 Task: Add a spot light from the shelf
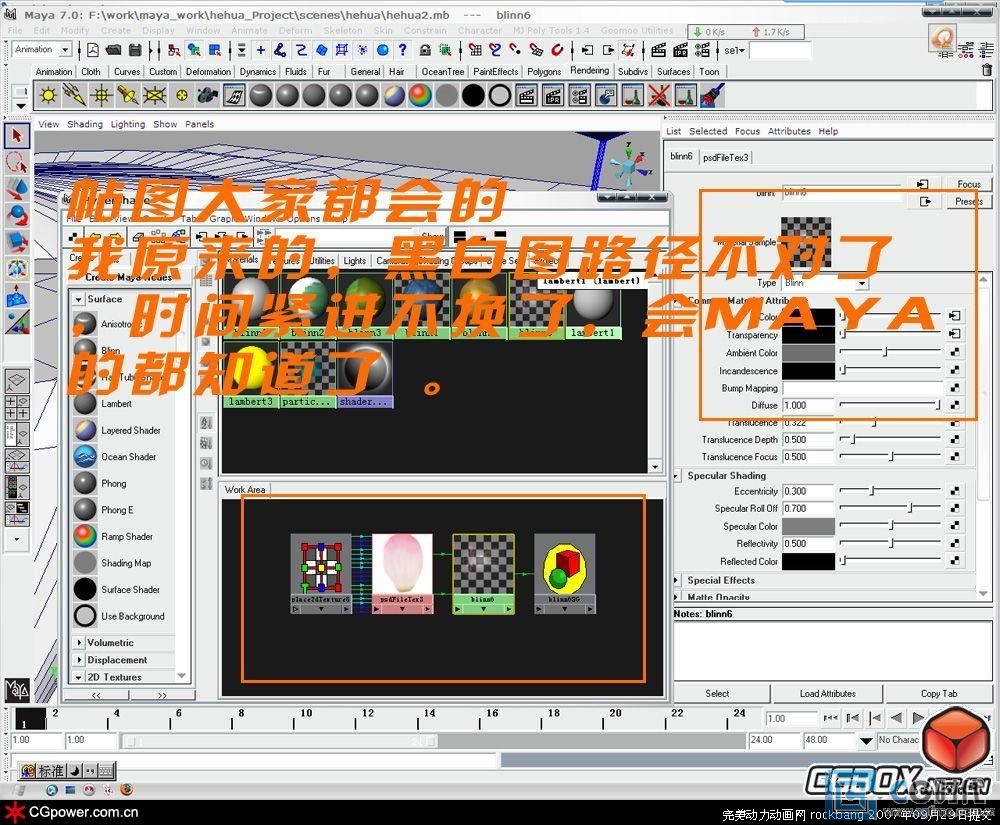[x=128, y=96]
